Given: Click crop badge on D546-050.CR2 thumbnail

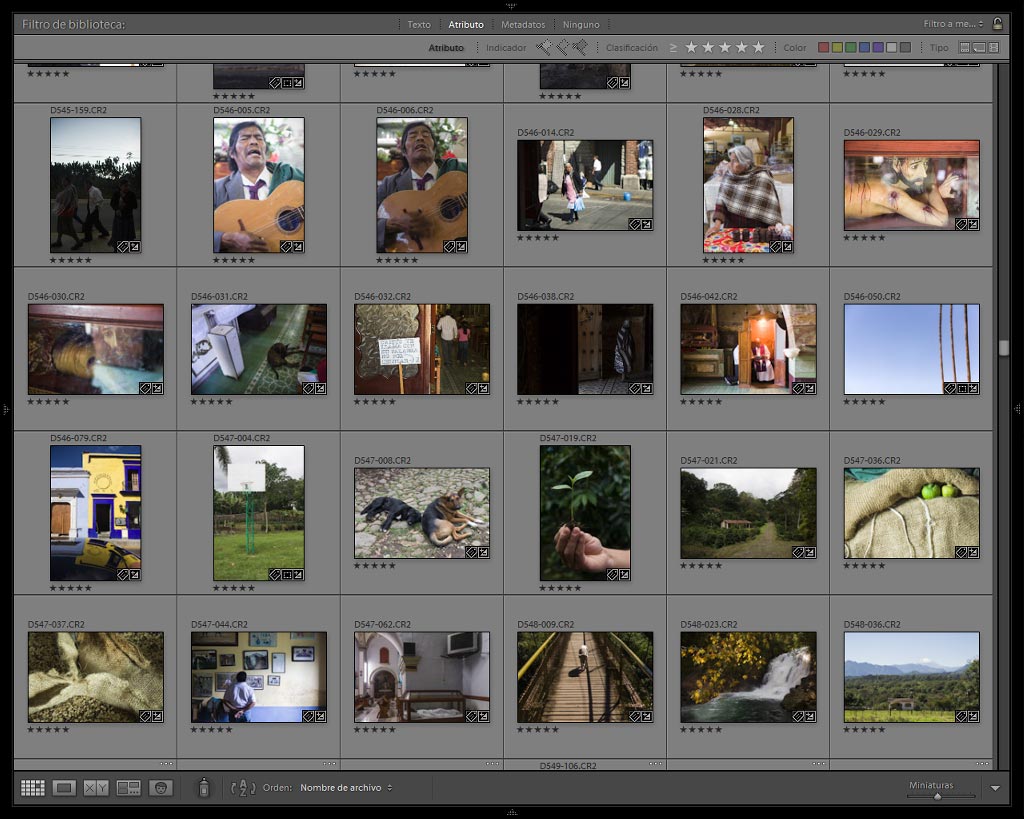Looking at the screenshot, I should coord(962,388).
